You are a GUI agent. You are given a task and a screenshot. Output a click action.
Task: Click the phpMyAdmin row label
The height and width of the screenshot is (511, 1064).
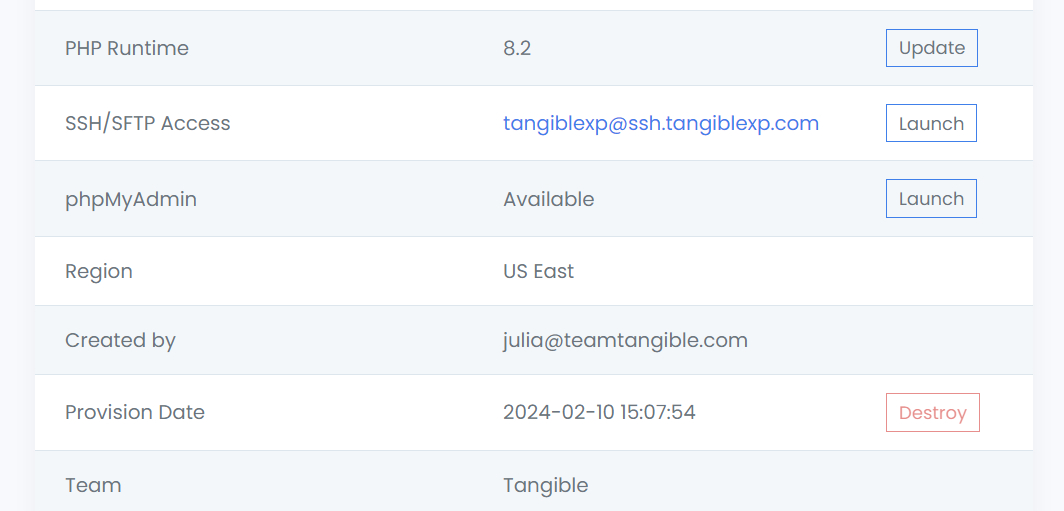pyautogui.click(x=131, y=199)
